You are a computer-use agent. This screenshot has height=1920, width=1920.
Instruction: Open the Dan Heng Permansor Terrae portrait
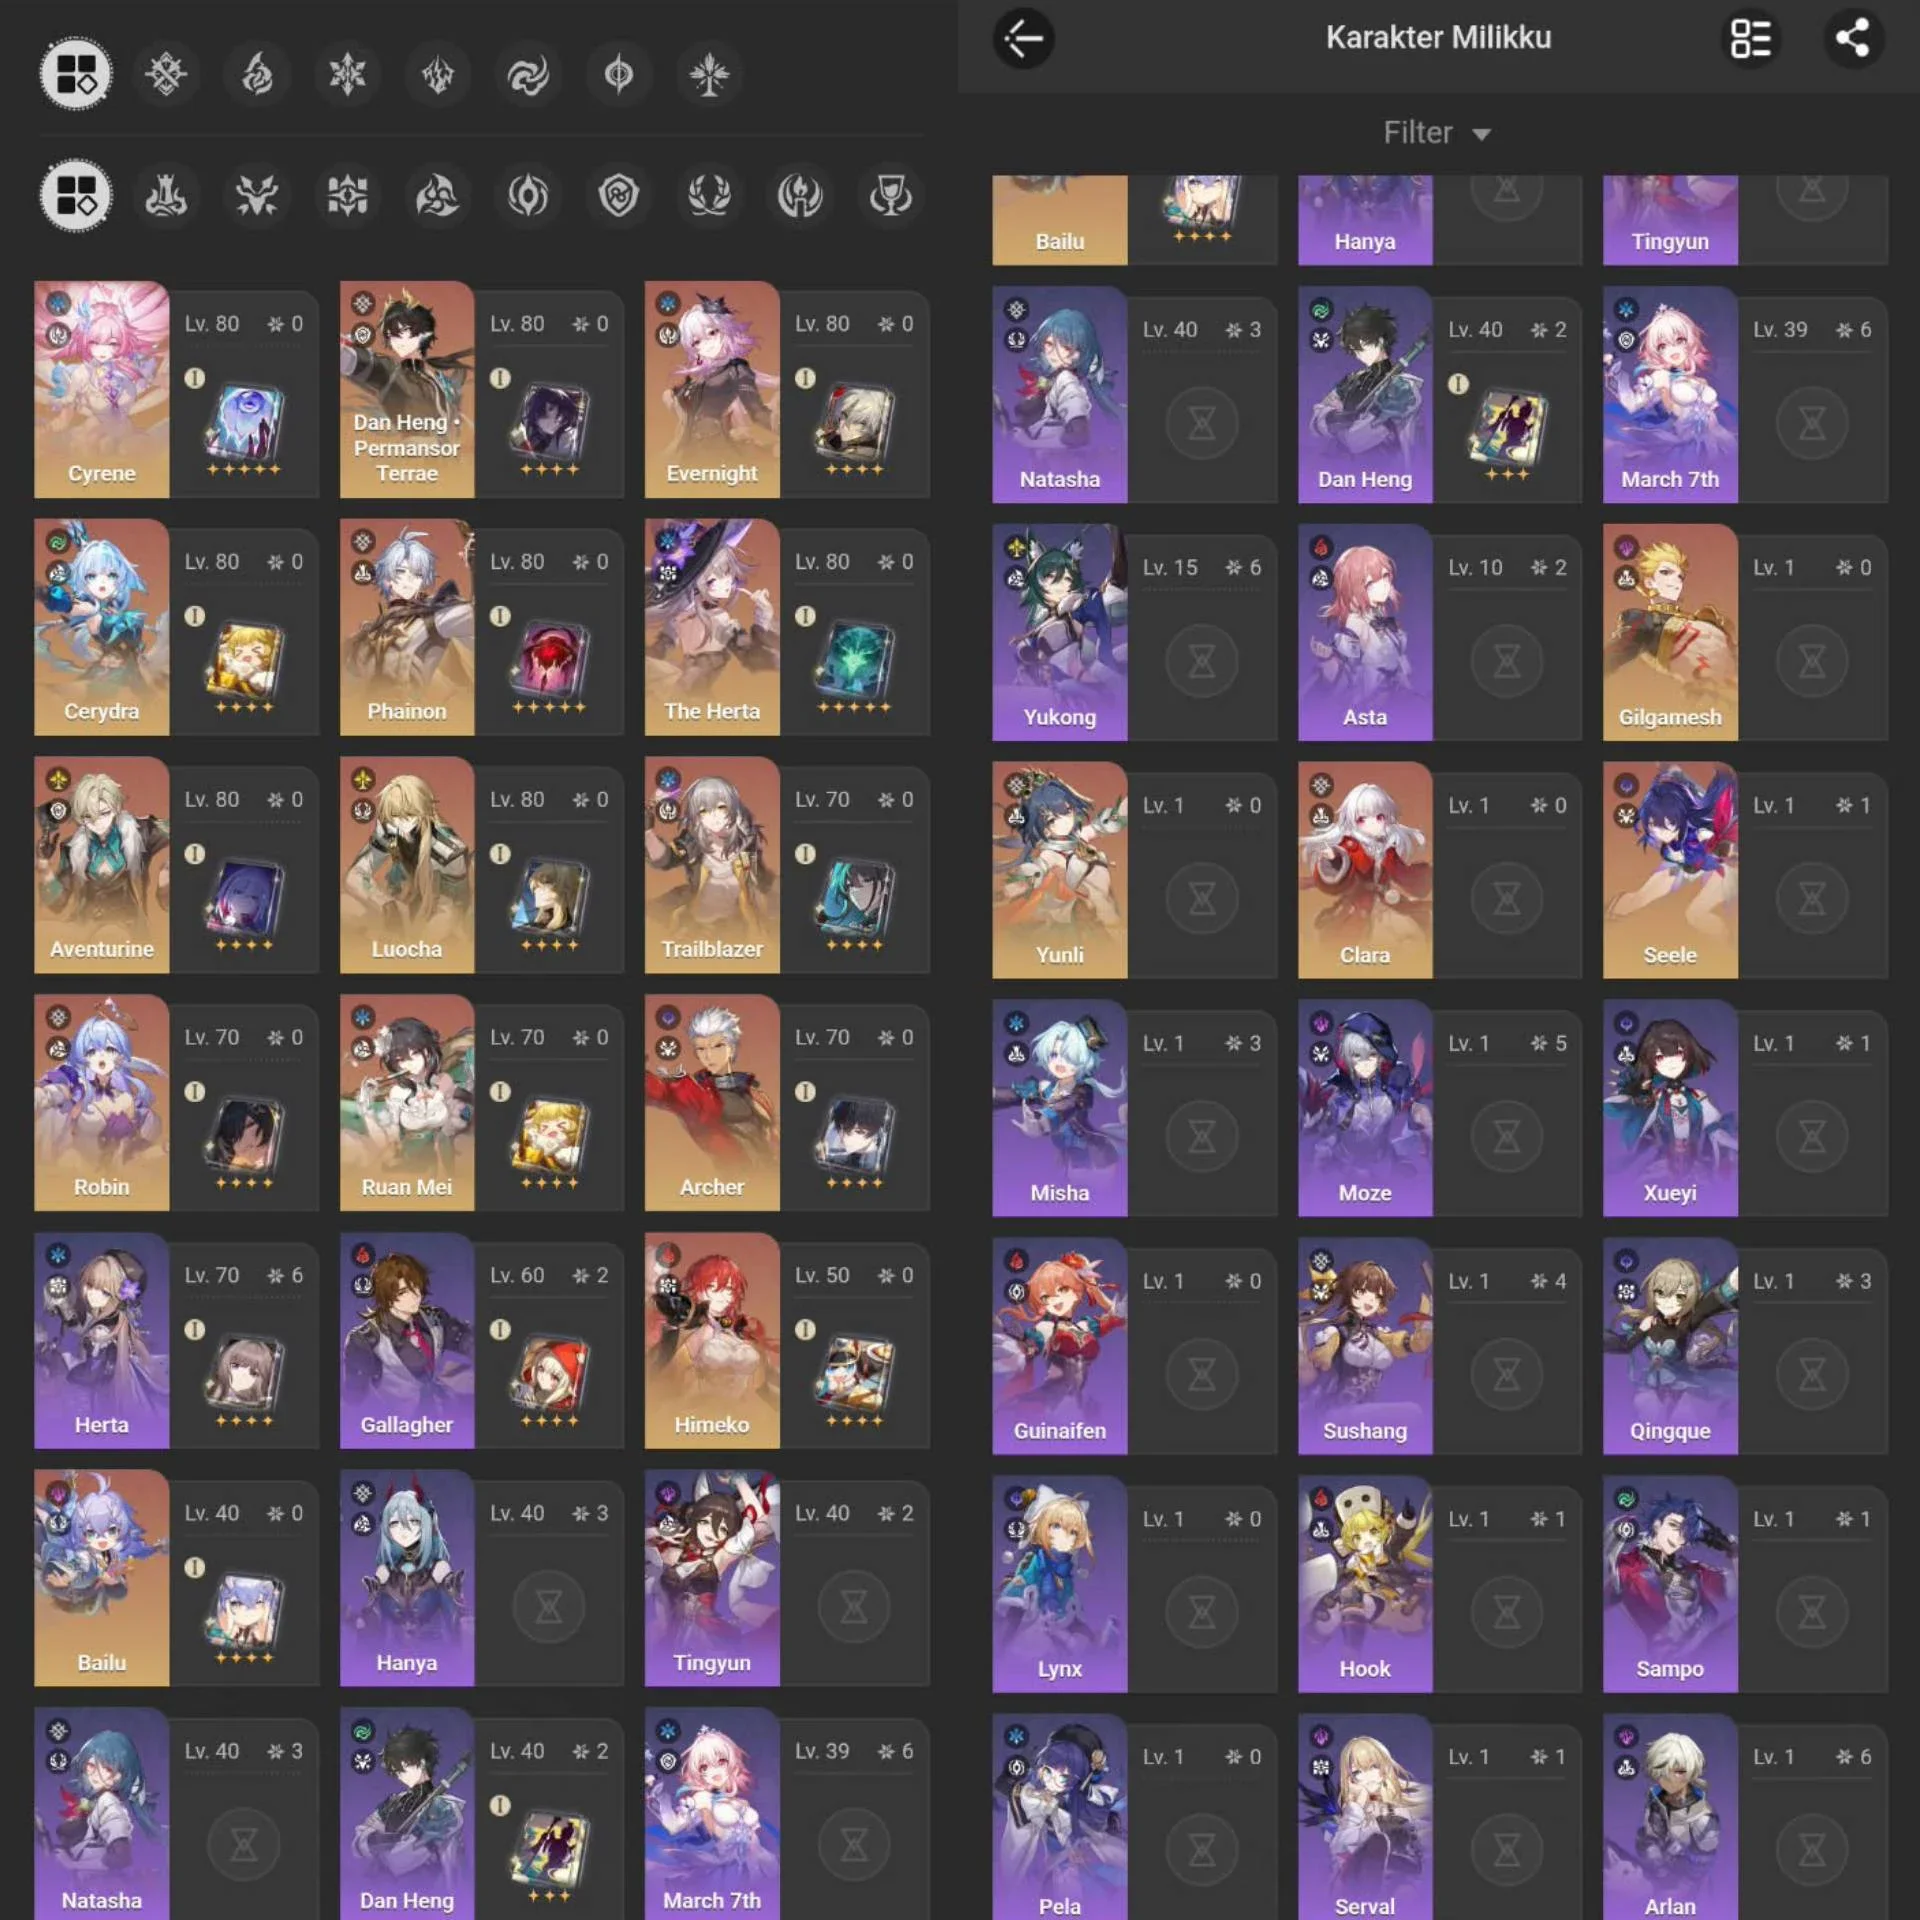tap(407, 389)
